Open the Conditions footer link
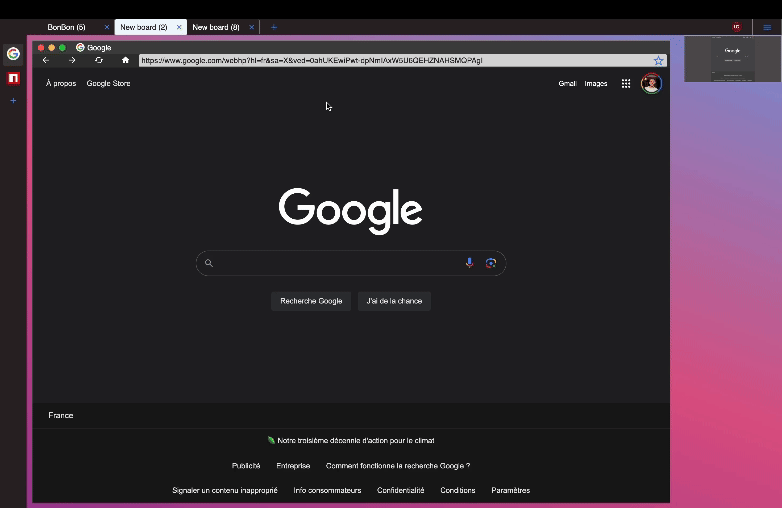782x508 pixels. click(458, 491)
